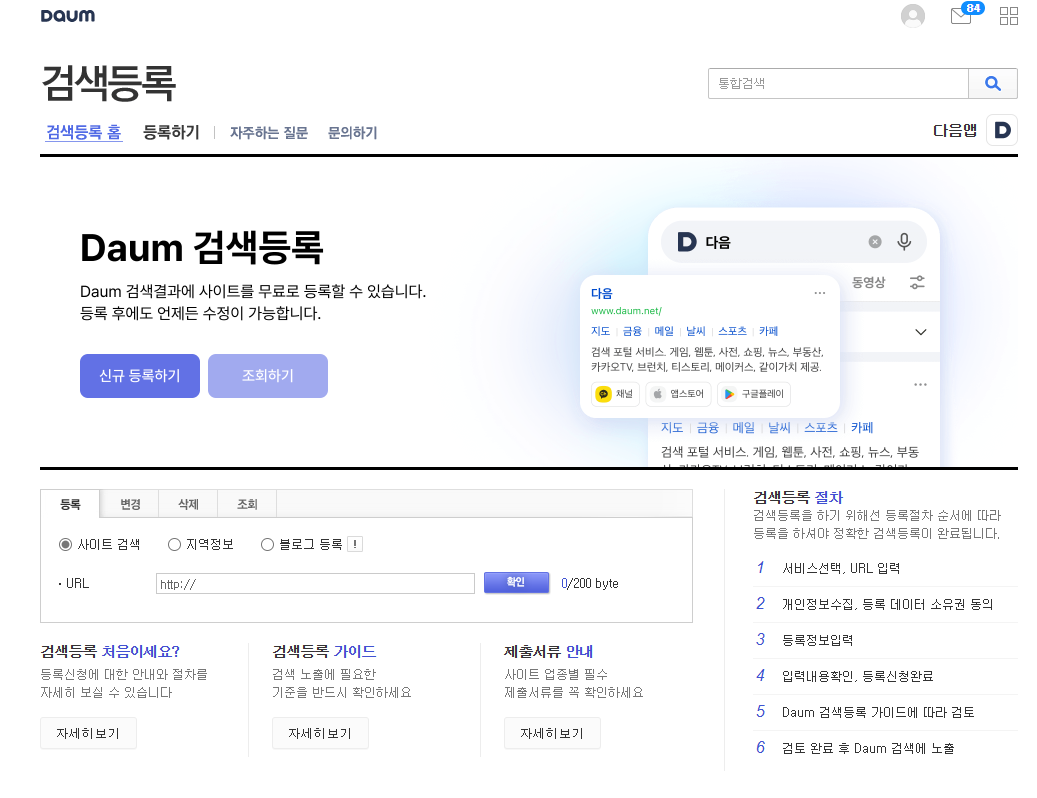Click 자세히보기 under 제출서류 안내
The image size is (1037, 798).
[552, 733]
